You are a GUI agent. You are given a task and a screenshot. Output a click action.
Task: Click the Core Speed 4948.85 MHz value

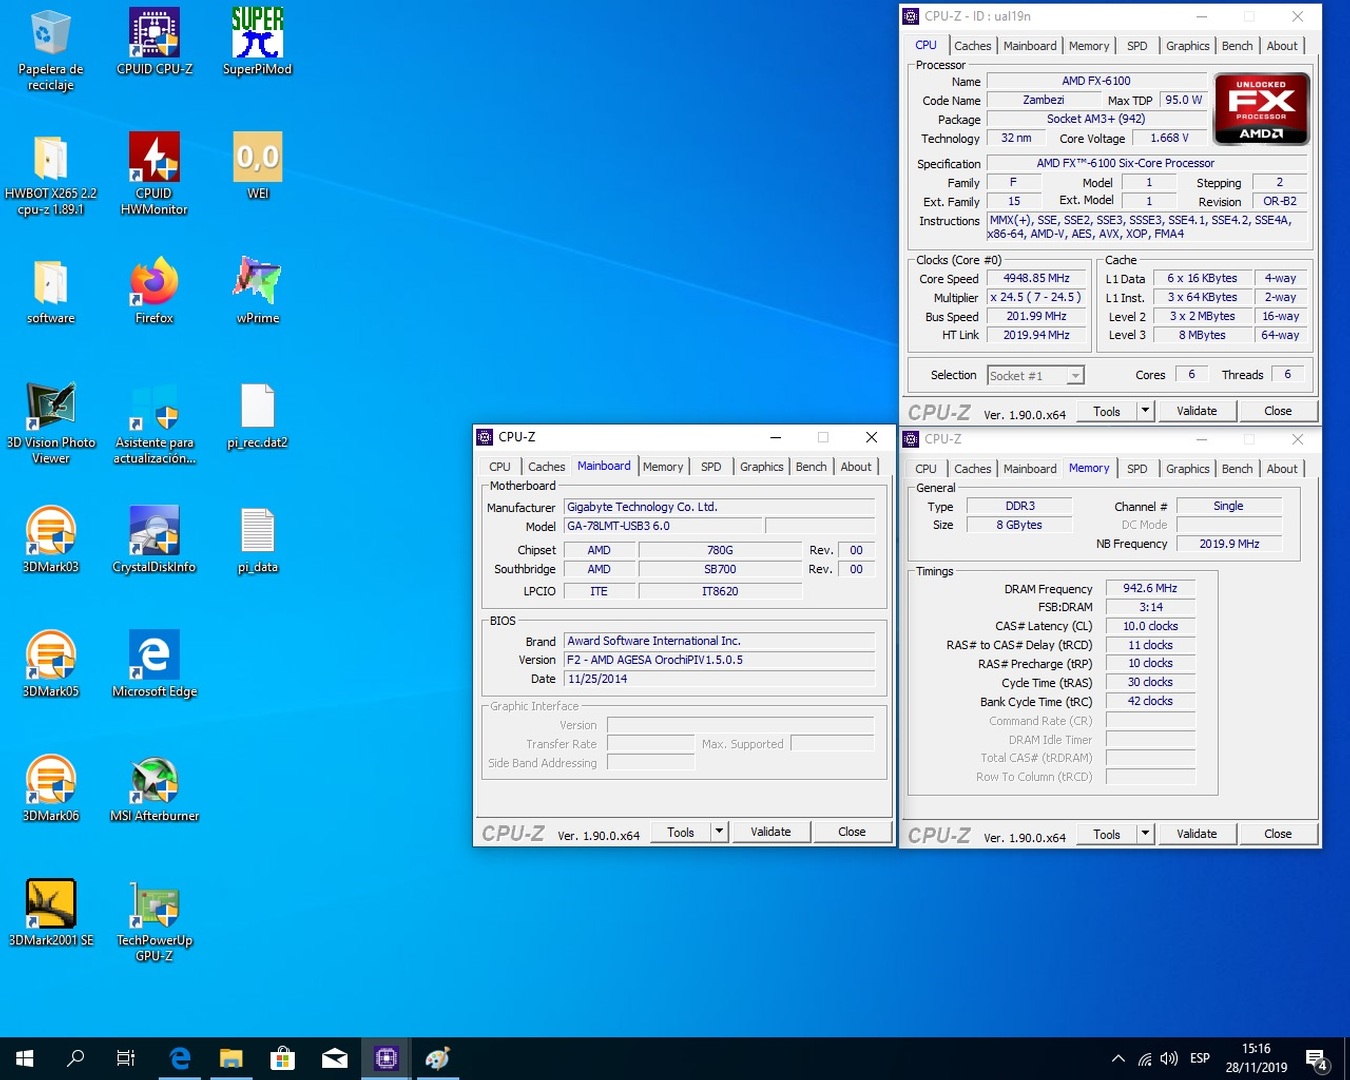pos(1036,279)
